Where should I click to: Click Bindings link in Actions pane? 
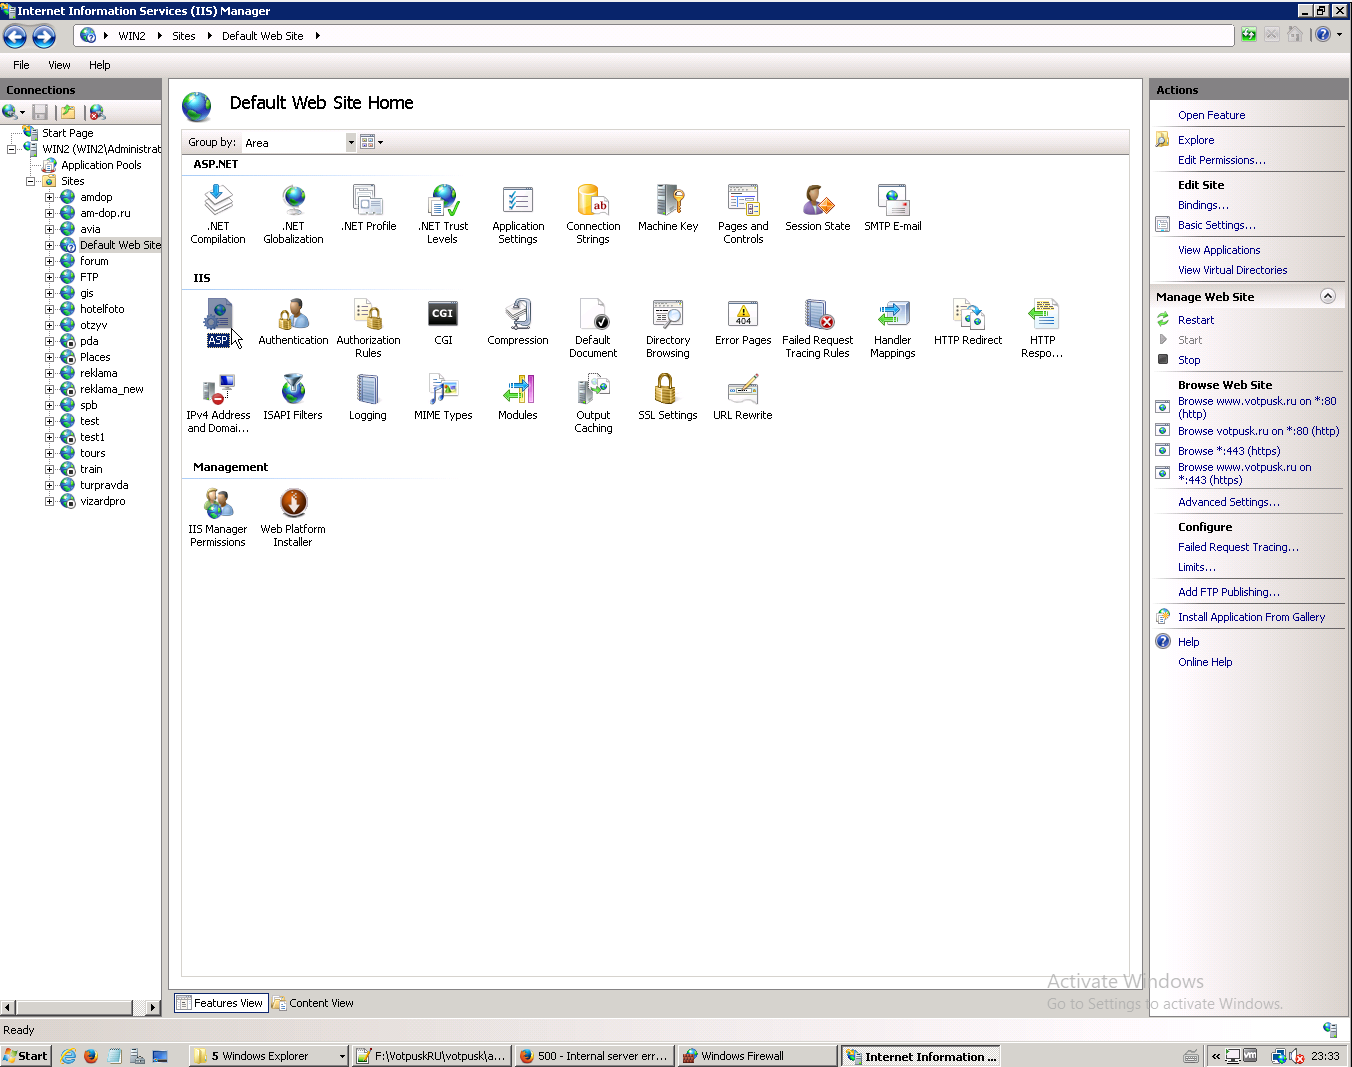click(x=1203, y=205)
